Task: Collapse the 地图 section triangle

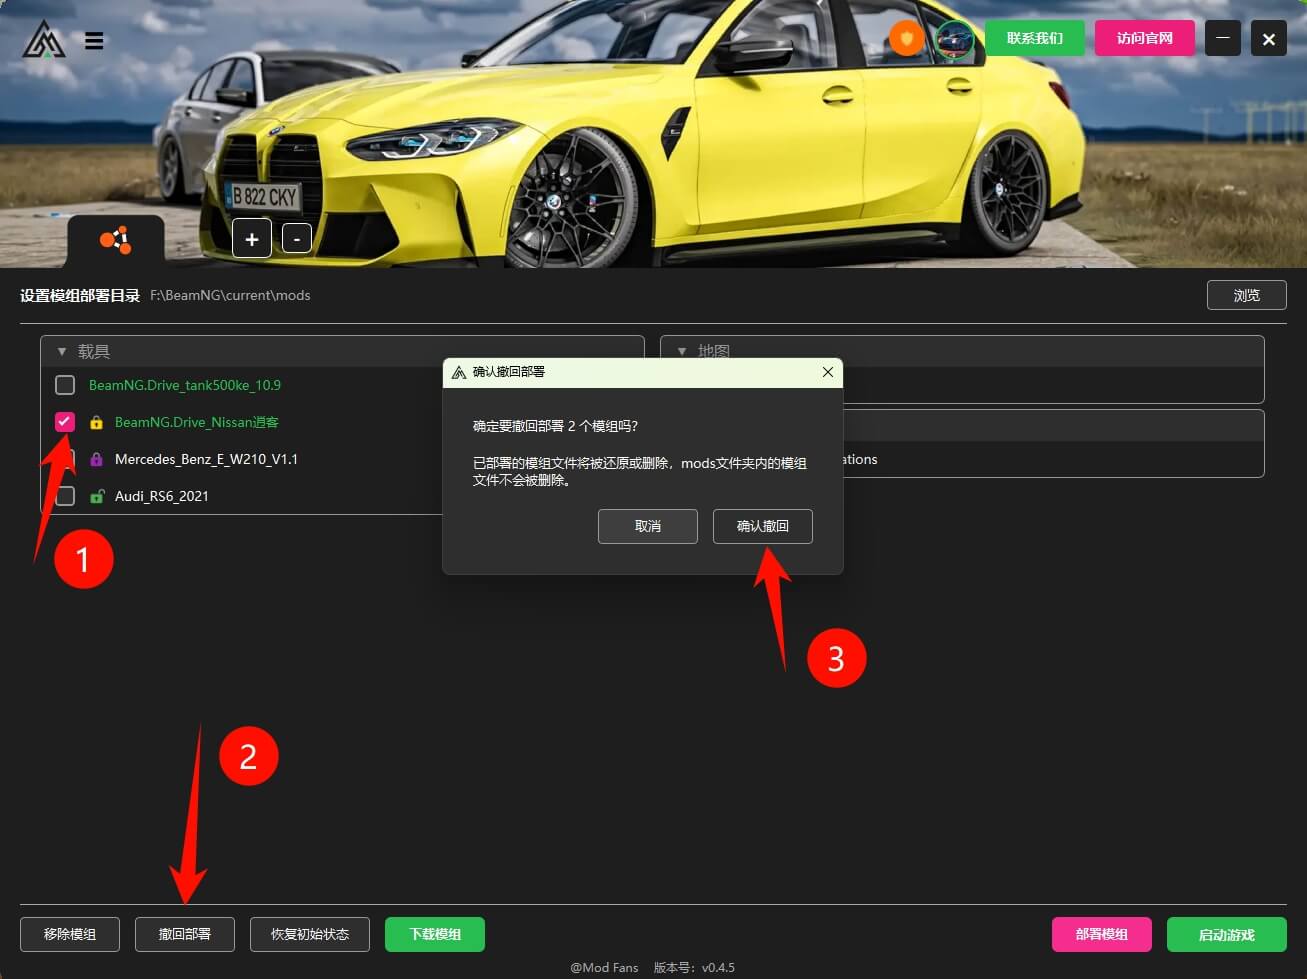Action: [682, 352]
